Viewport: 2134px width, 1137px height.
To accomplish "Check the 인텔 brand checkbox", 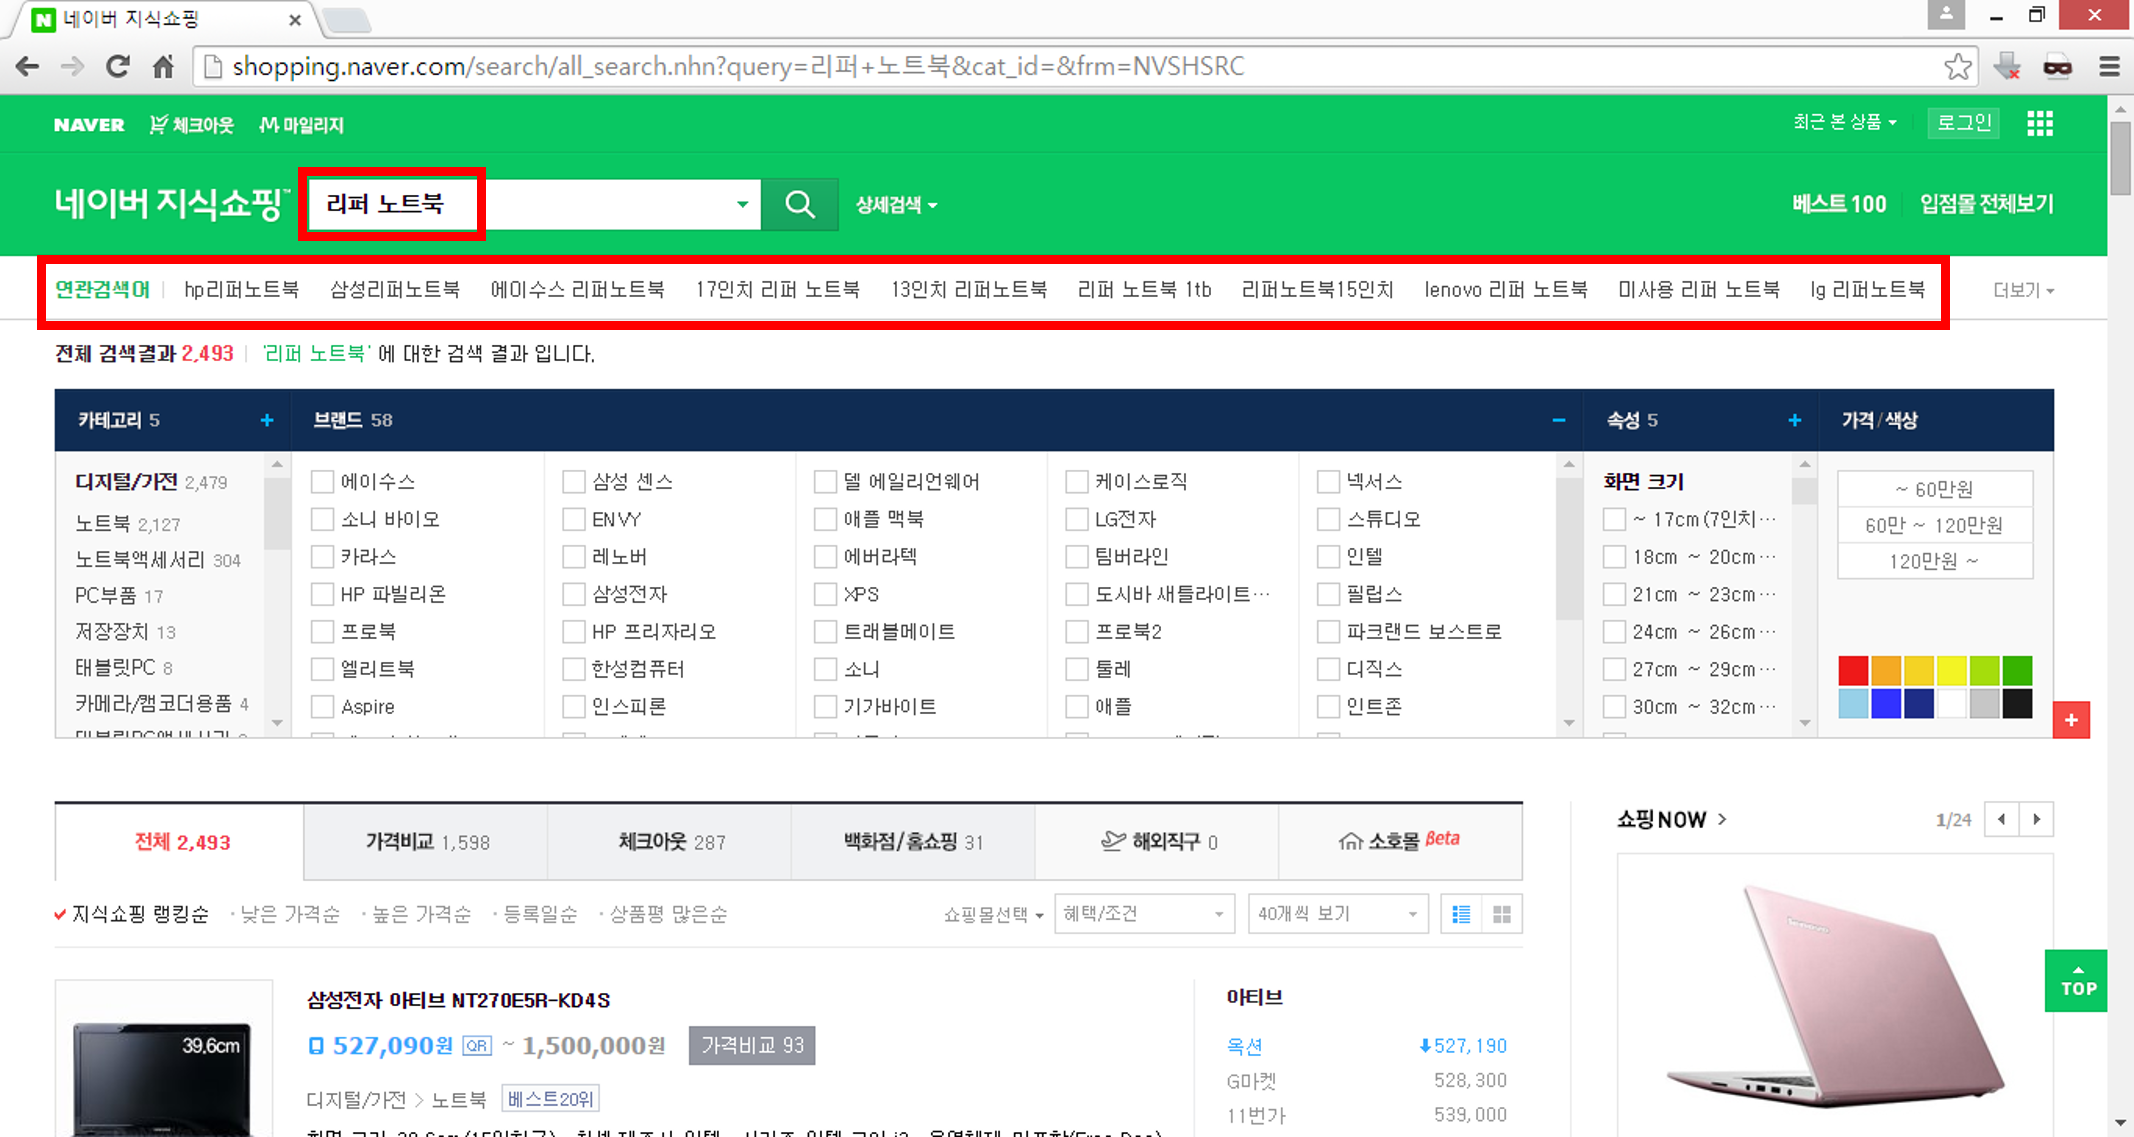I will coord(1328,557).
